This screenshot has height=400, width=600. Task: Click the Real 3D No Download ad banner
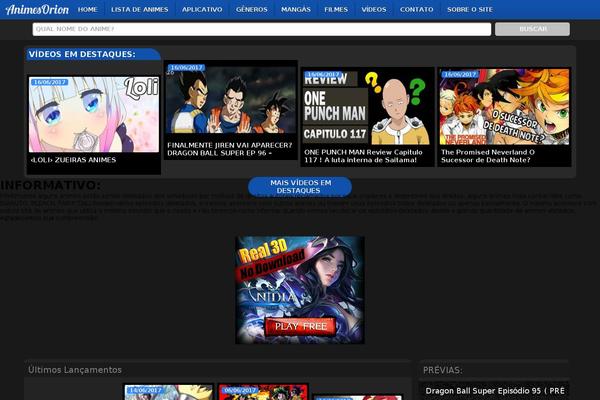(x=300, y=290)
